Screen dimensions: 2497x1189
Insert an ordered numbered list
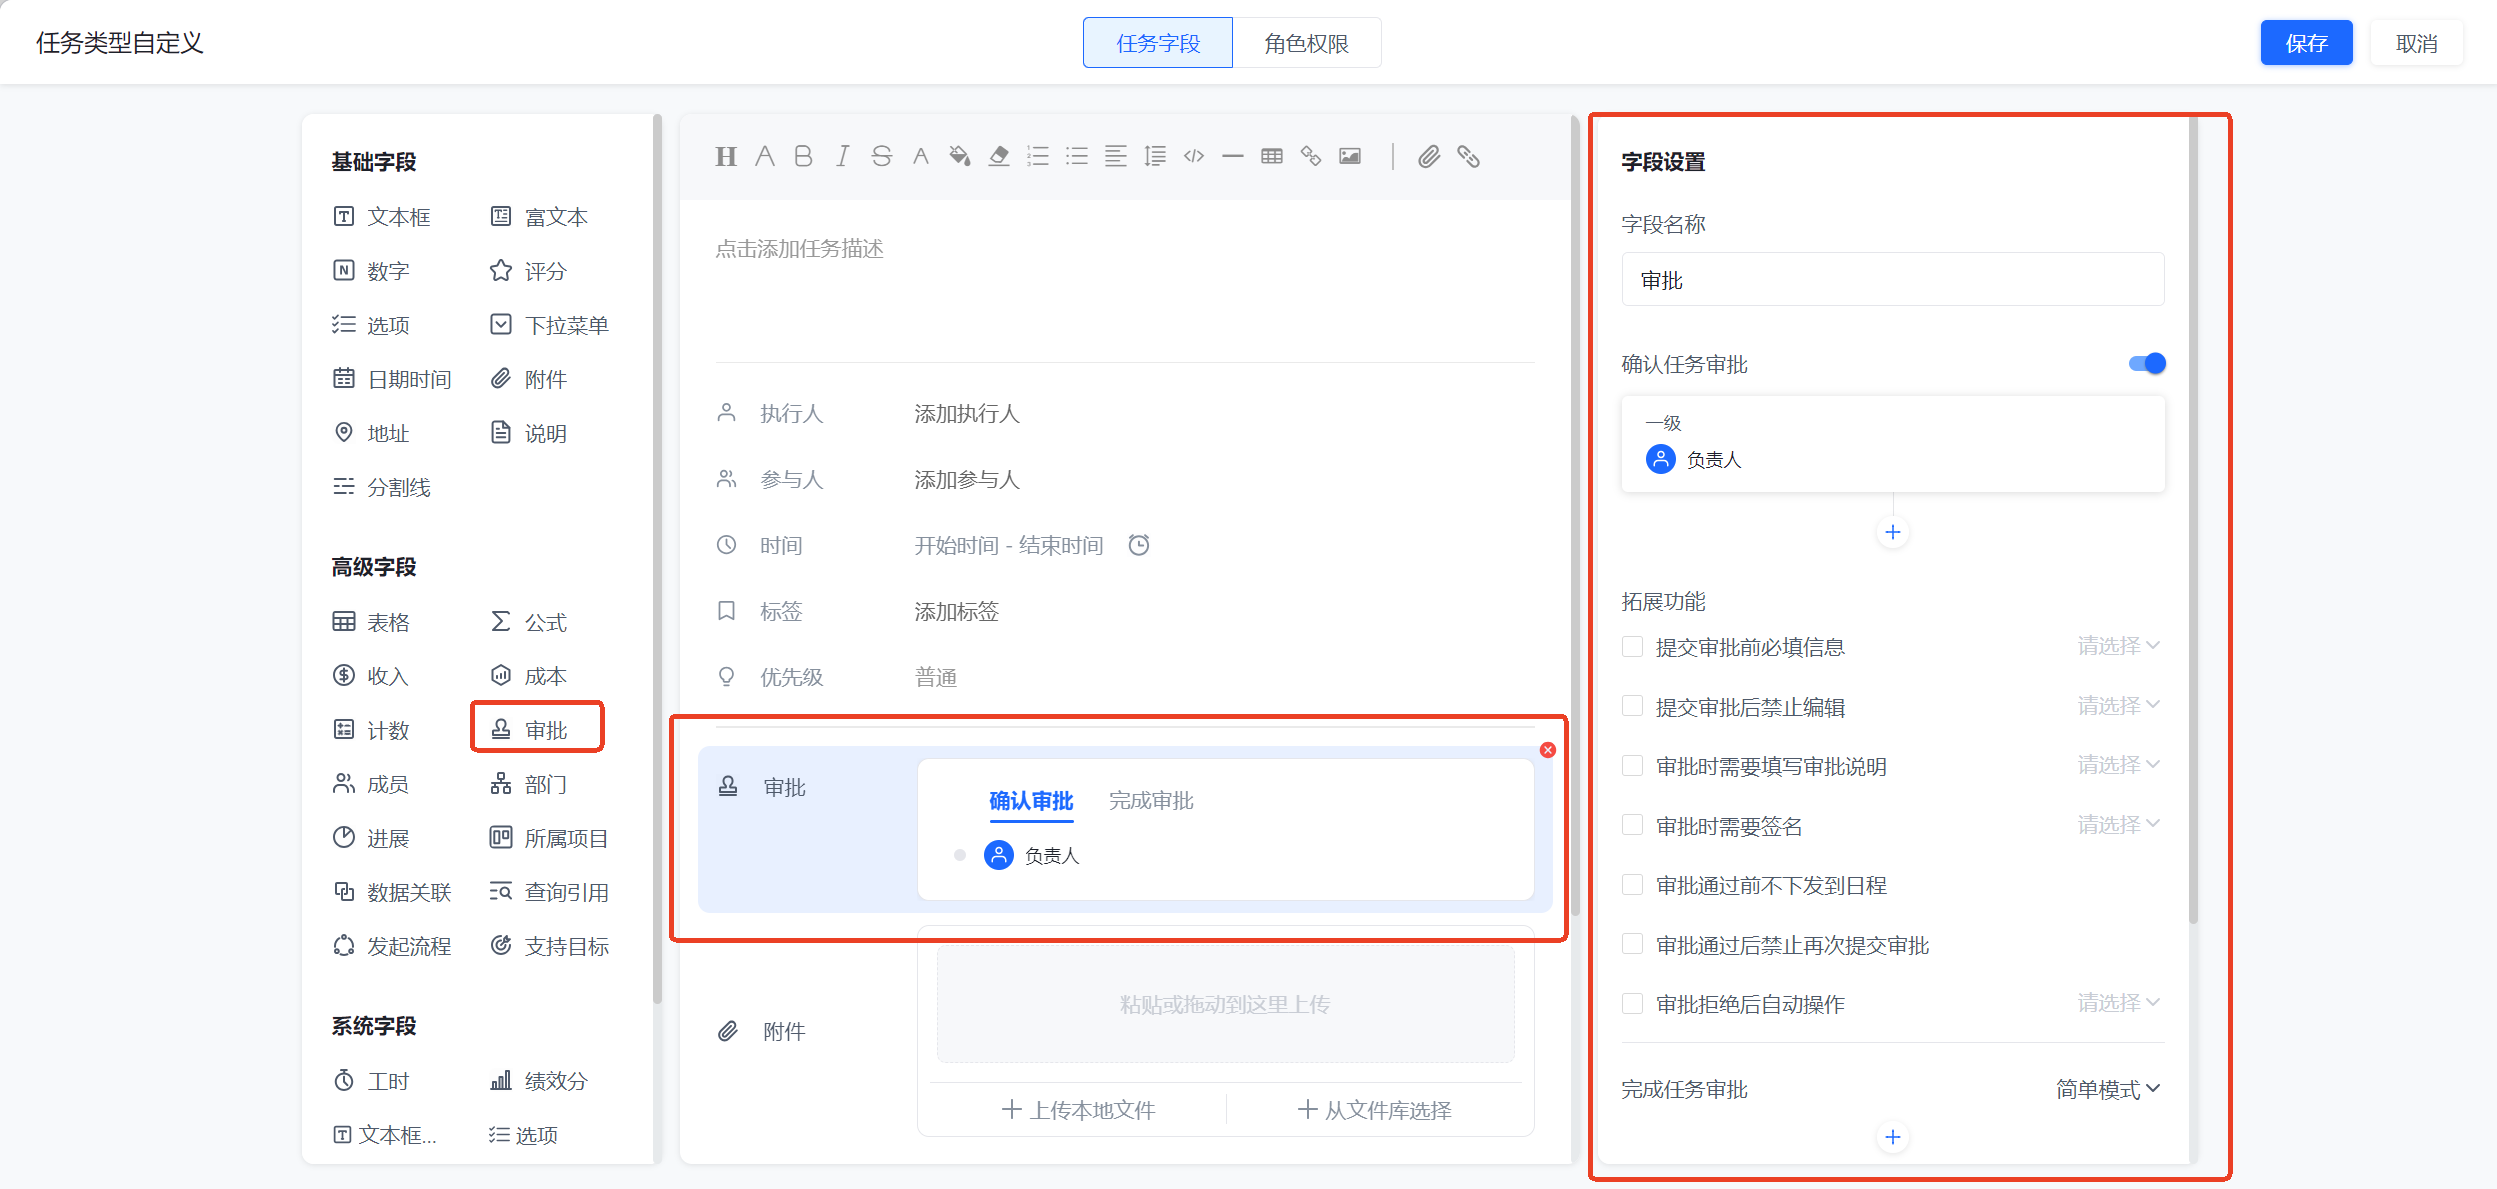(x=1038, y=156)
